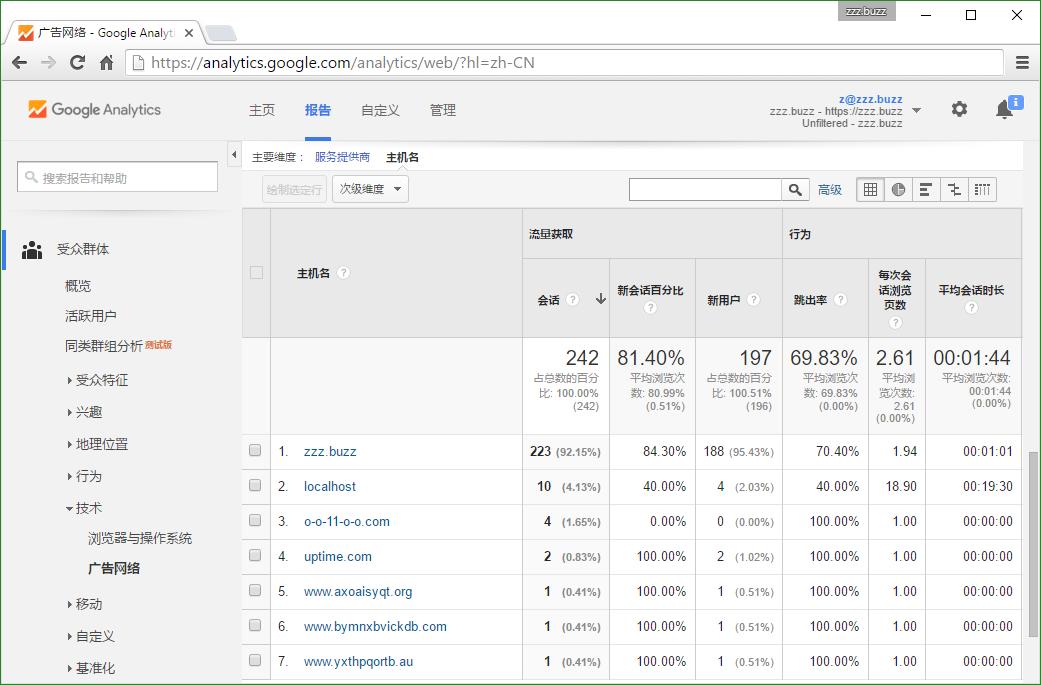The width and height of the screenshot is (1041, 685).
Task: Open 同类群组分析 in sidebar
Action: pyautogui.click(x=104, y=346)
